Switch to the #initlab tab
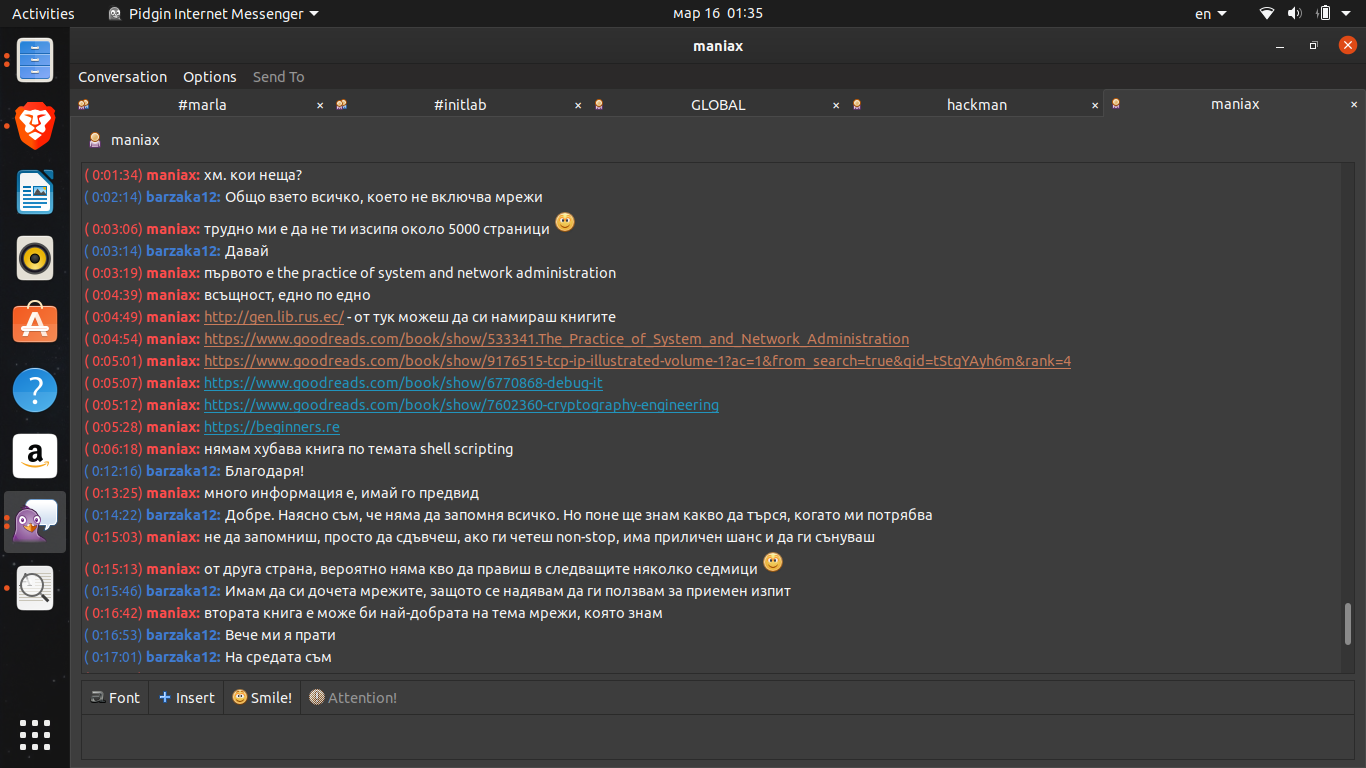 pyautogui.click(x=460, y=105)
